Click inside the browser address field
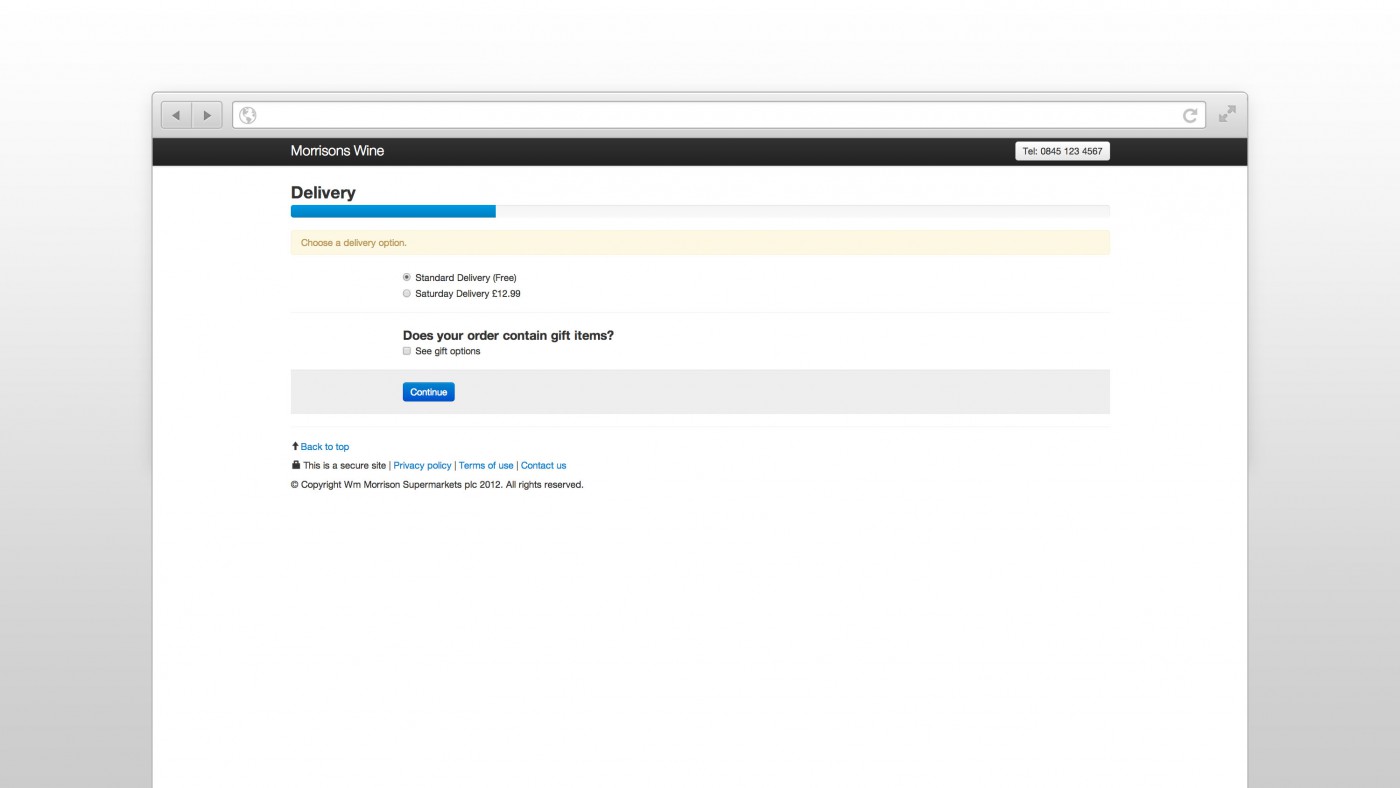This screenshot has height=788, width=1400. [x=719, y=115]
